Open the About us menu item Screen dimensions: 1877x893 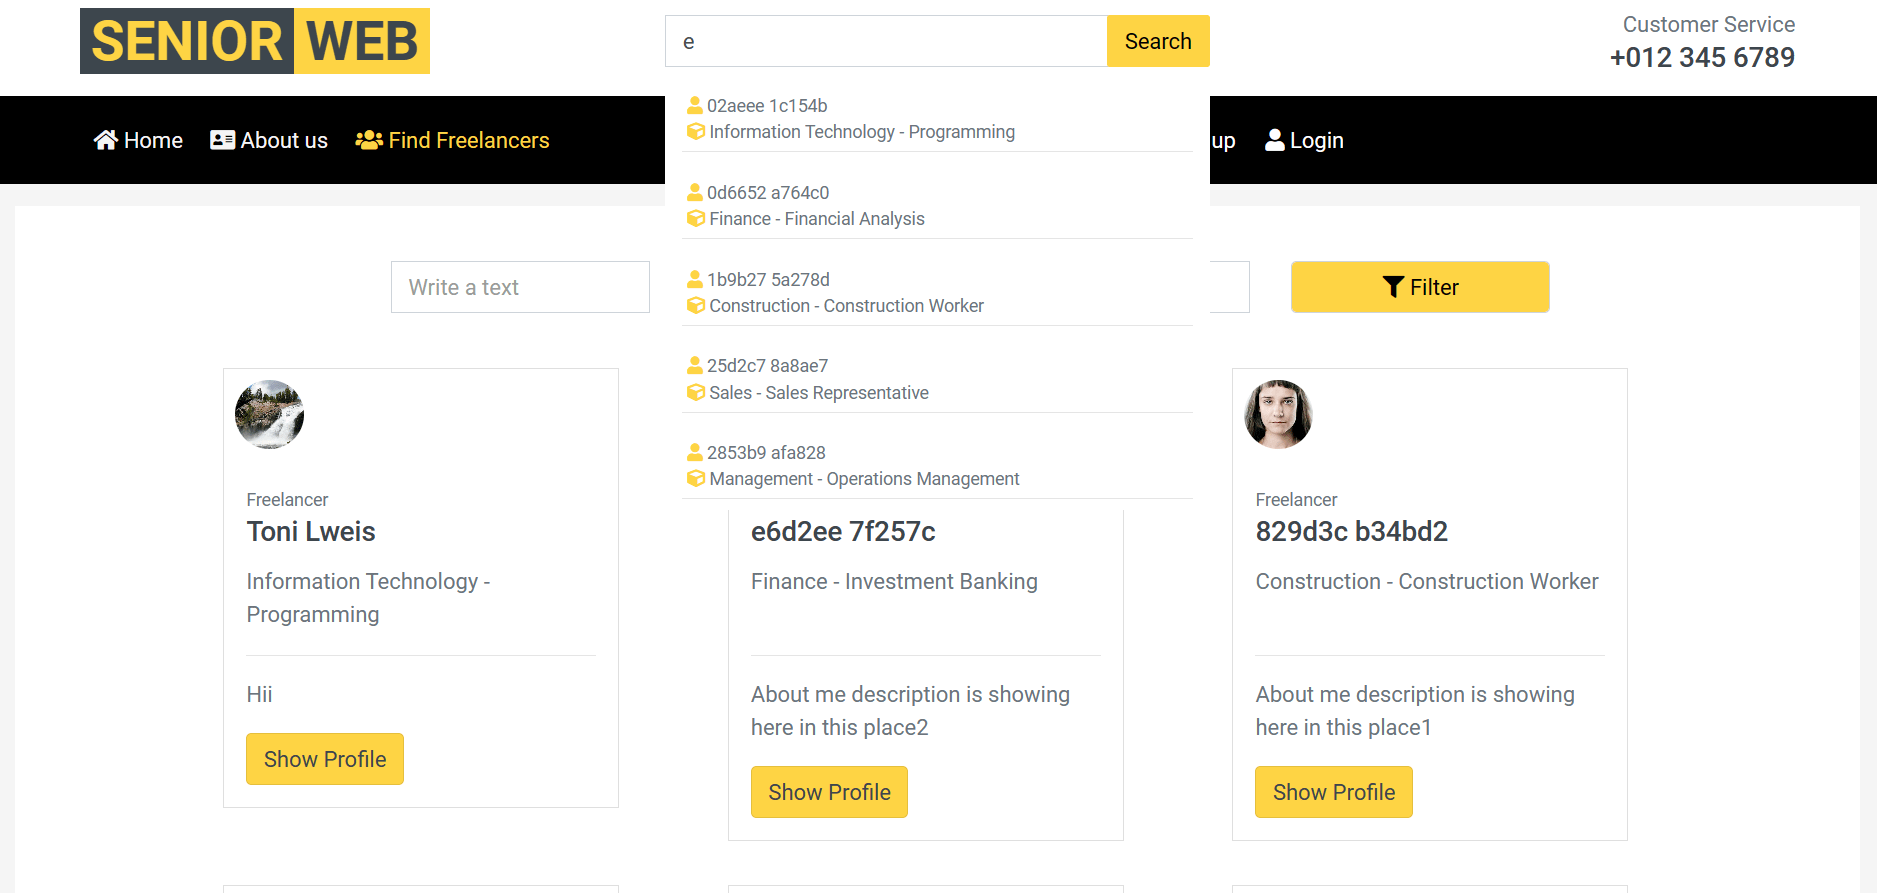[284, 140]
